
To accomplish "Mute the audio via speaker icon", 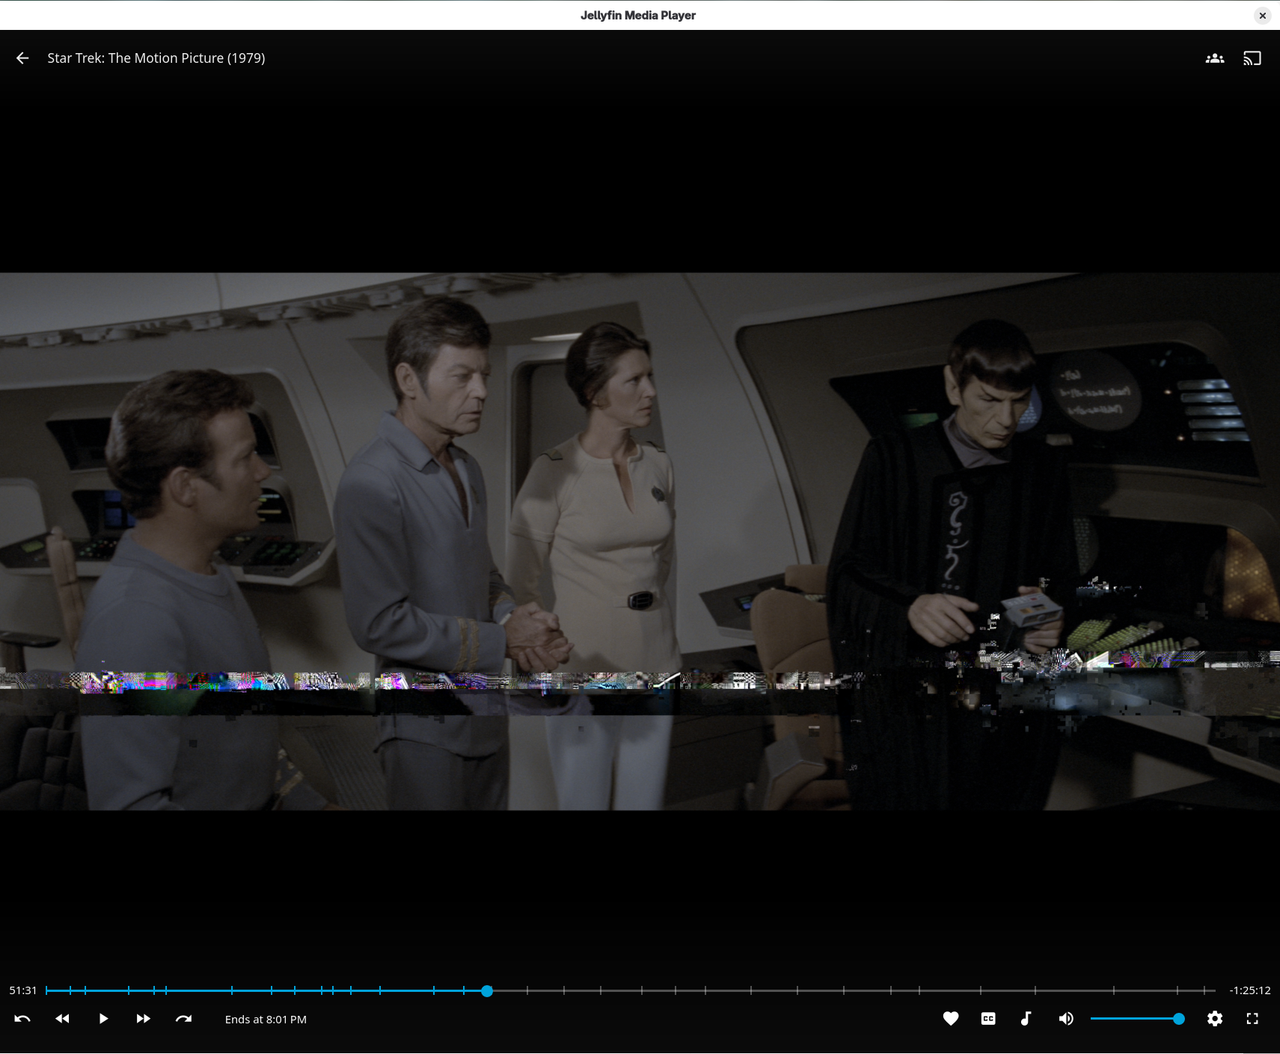I will coord(1066,1019).
